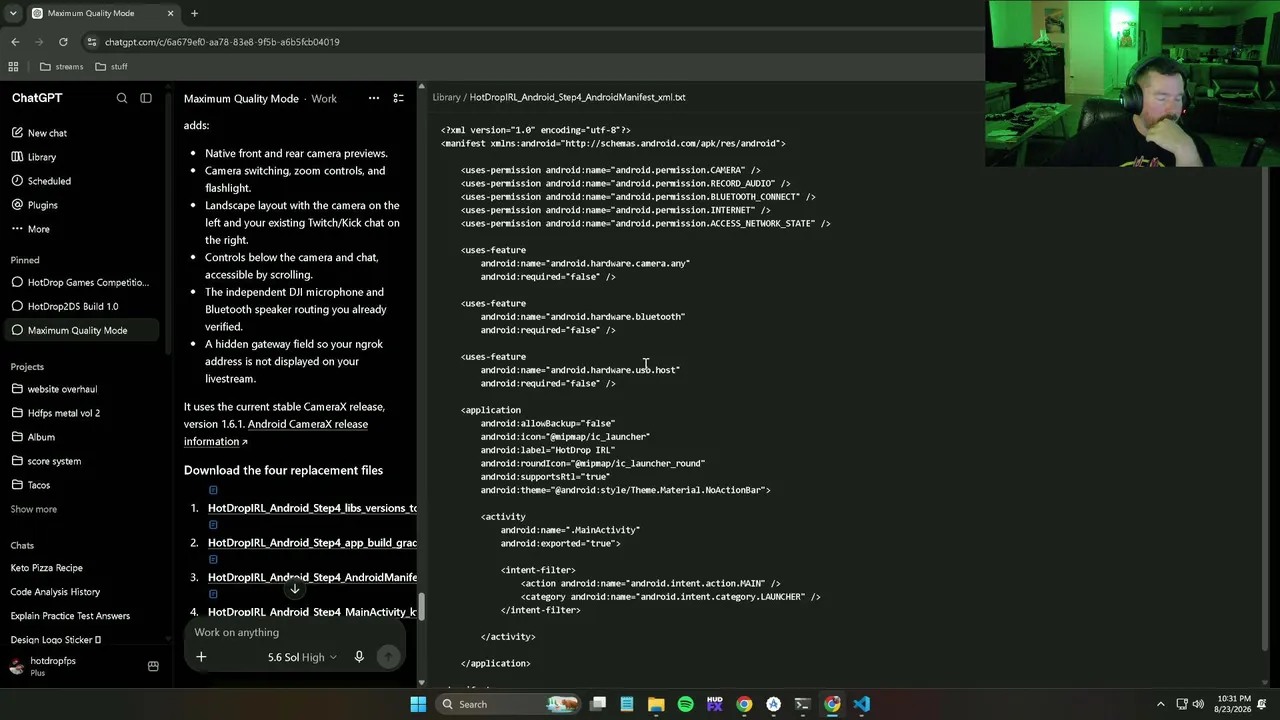Image resolution: width=1280 pixels, height=720 pixels.
Task: Open the volume control in system tray
Action: click(x=1198, y=704)
